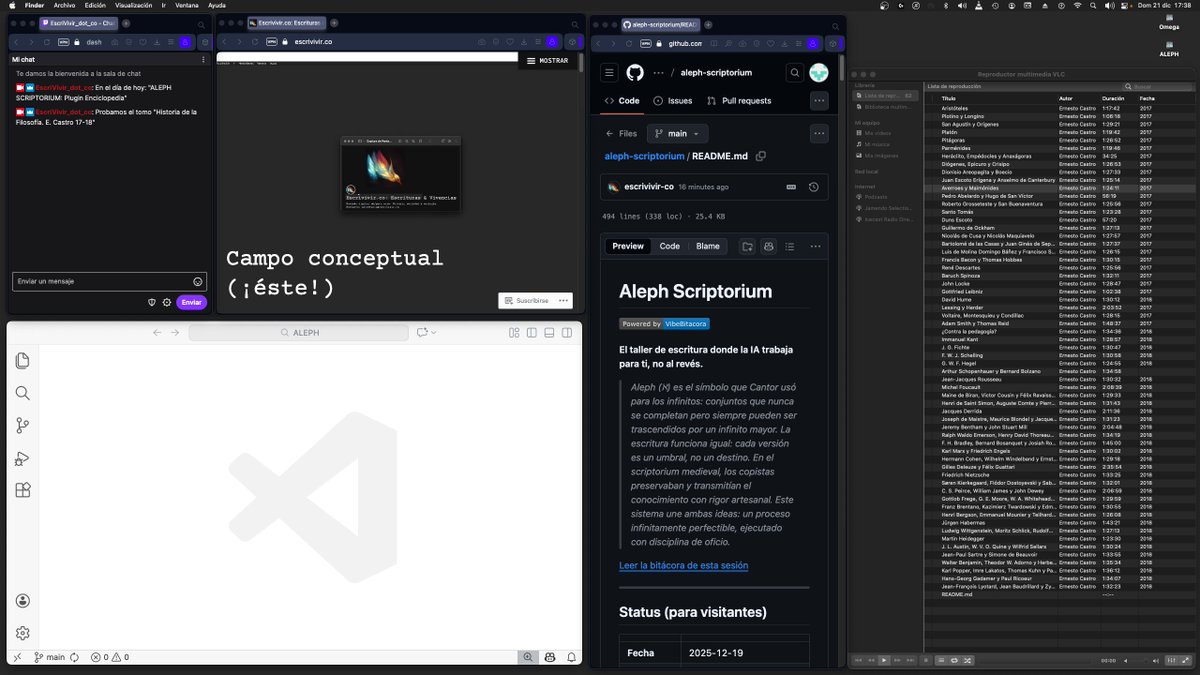This screenshot has width=1200, height=675.
Task: Toggle the primary side bar in VS Code
Action: [x=531, y=333]
